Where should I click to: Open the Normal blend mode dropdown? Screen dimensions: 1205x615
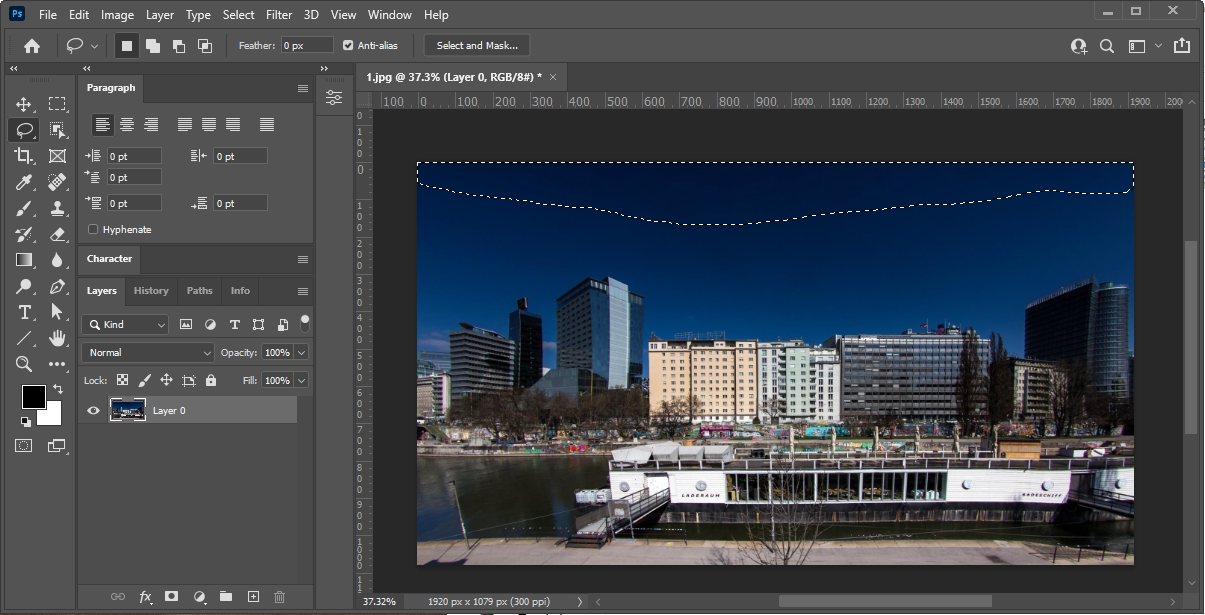[x=149, y=353]
